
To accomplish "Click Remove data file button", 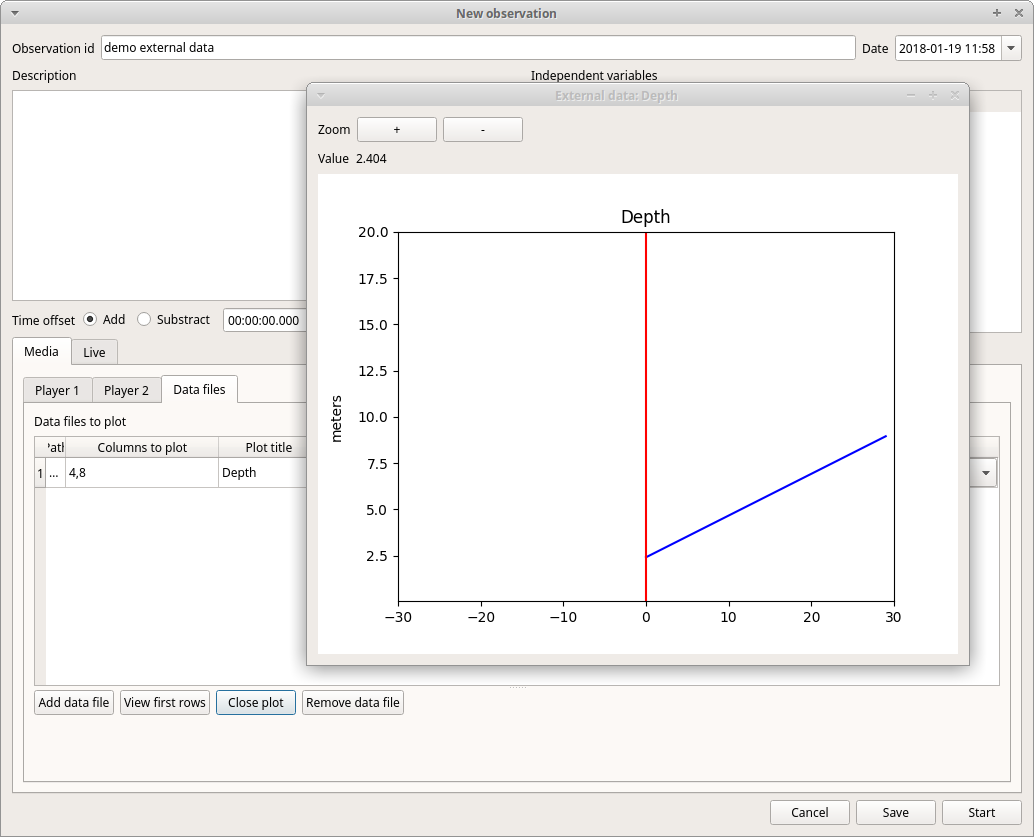I will click(x=353, y=702).
